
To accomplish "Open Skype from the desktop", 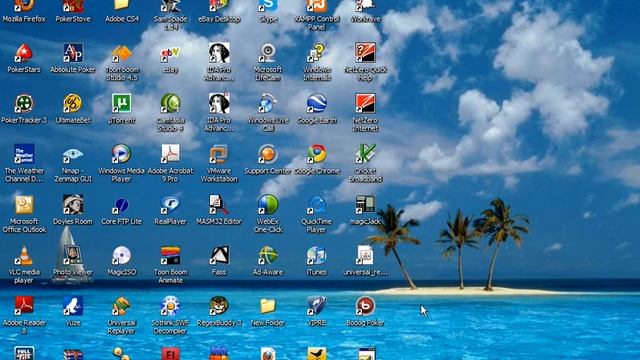I will (268, 6).
